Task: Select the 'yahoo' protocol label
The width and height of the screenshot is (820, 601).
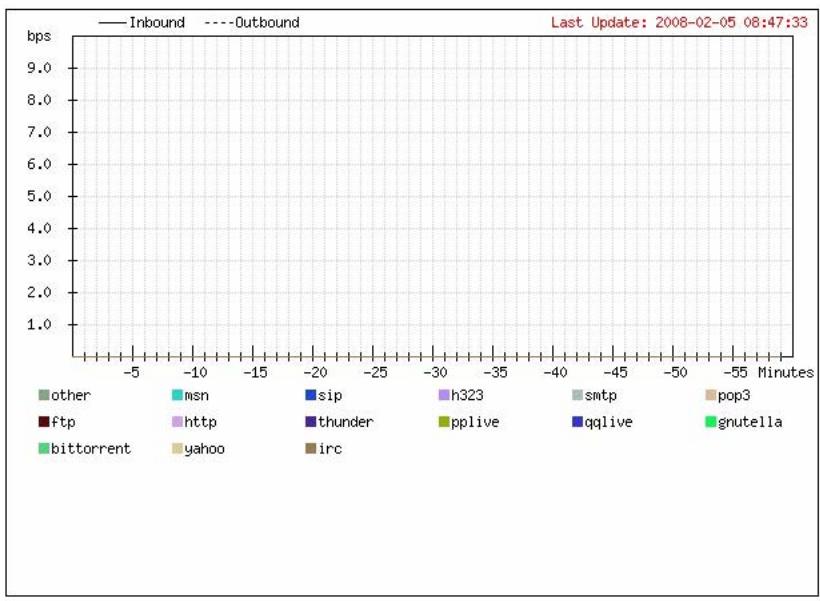Action: pos(204,449)
